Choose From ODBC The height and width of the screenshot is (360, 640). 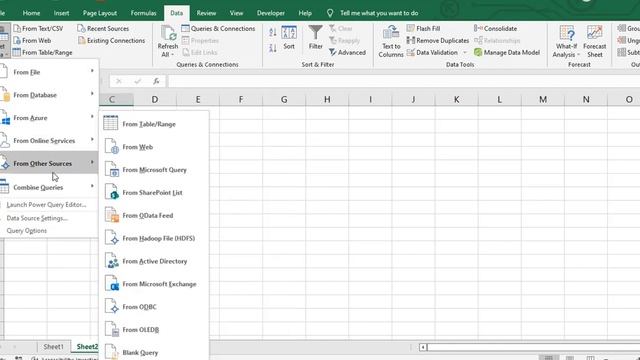(154, 307)
